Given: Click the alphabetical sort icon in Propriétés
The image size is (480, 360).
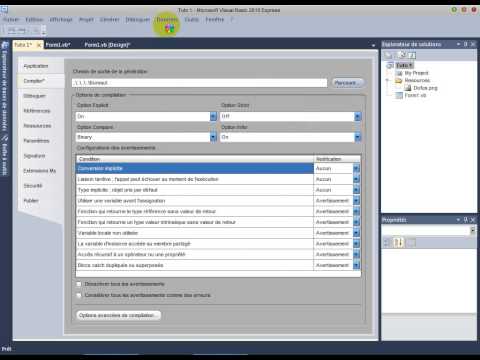Looking at the screenshot, I should point(399,242).
